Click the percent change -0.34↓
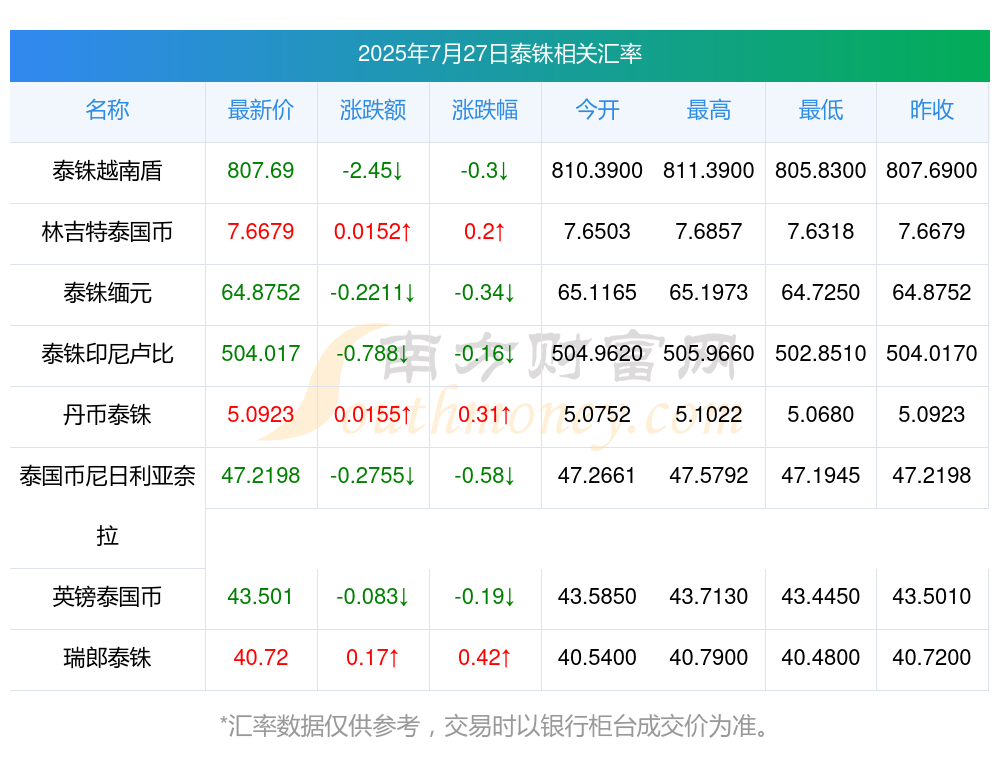Viewport: 1000px width, 757px height. pos(485,293)
